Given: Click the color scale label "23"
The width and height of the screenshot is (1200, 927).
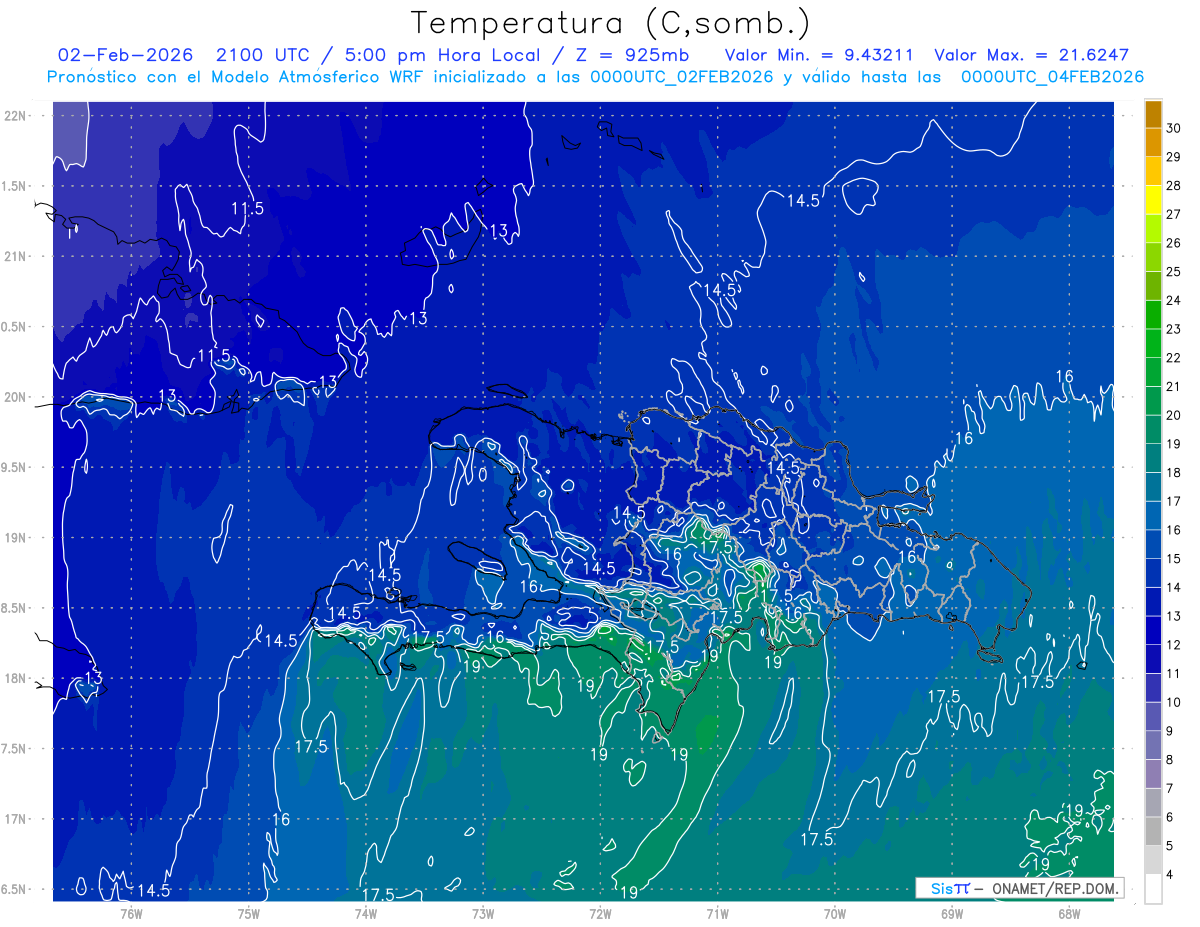Looking at the screenshot, I should click(x=1174, y=329).
